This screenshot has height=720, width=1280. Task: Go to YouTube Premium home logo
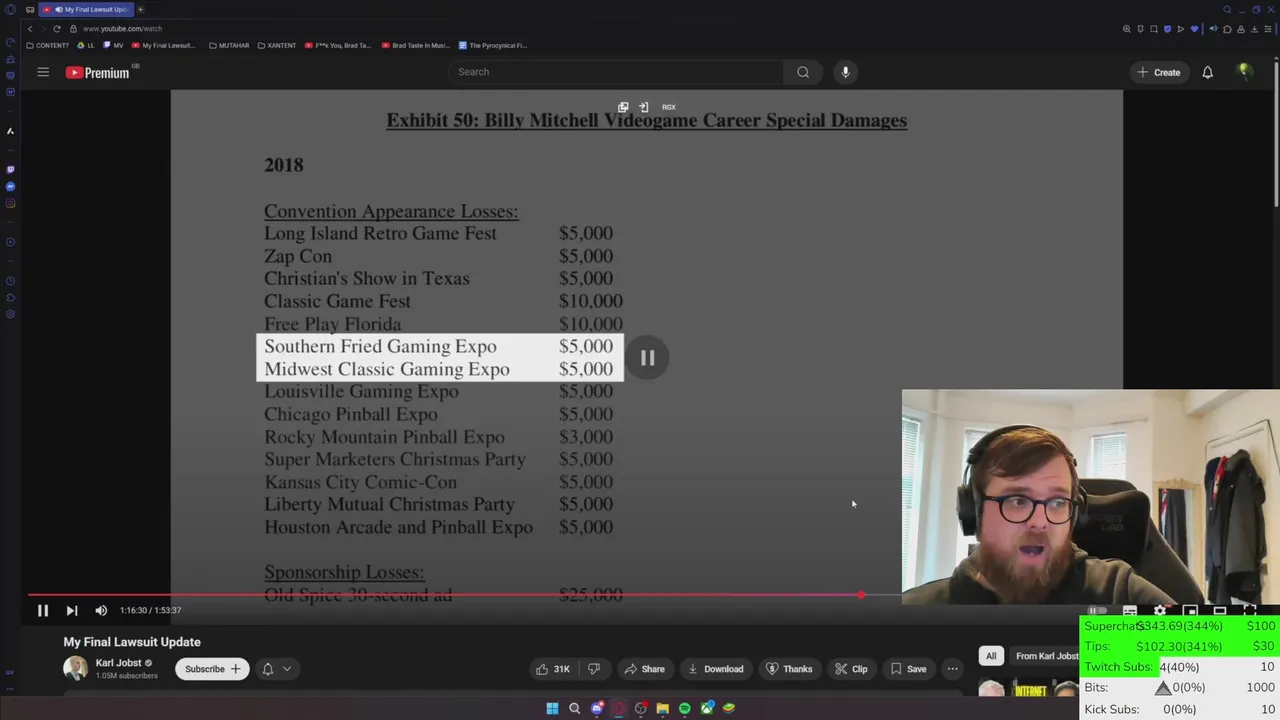(x=98, y=72)
